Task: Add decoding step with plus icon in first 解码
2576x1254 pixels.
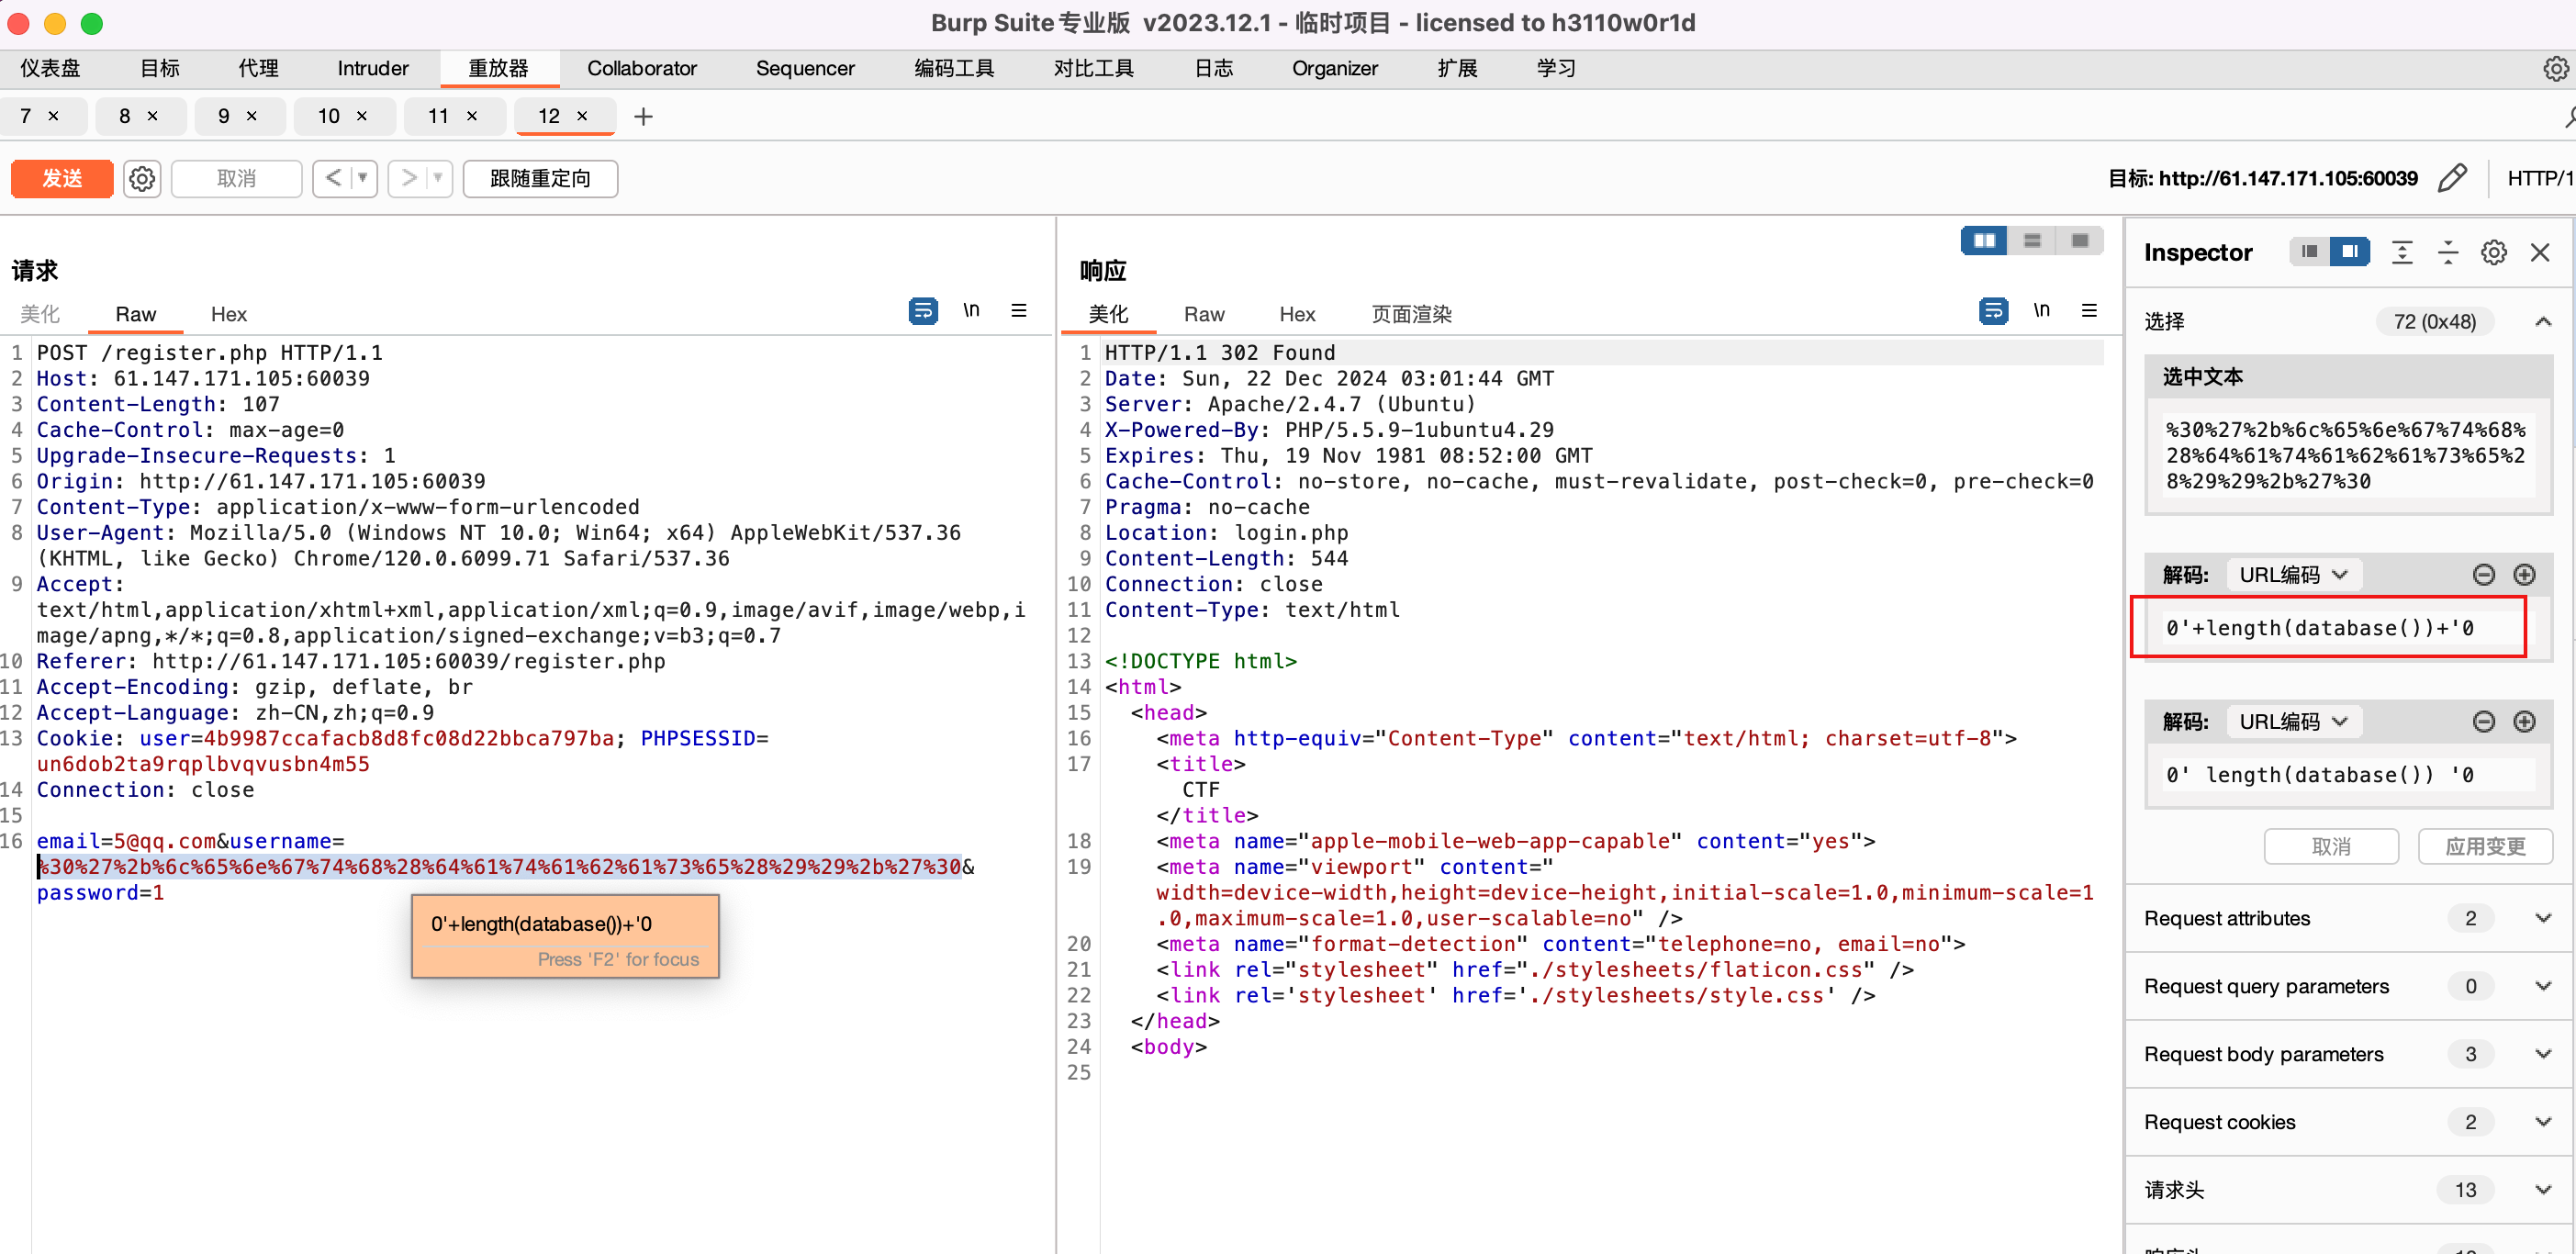Action: pyautogui.click(x=2523, y=574)
